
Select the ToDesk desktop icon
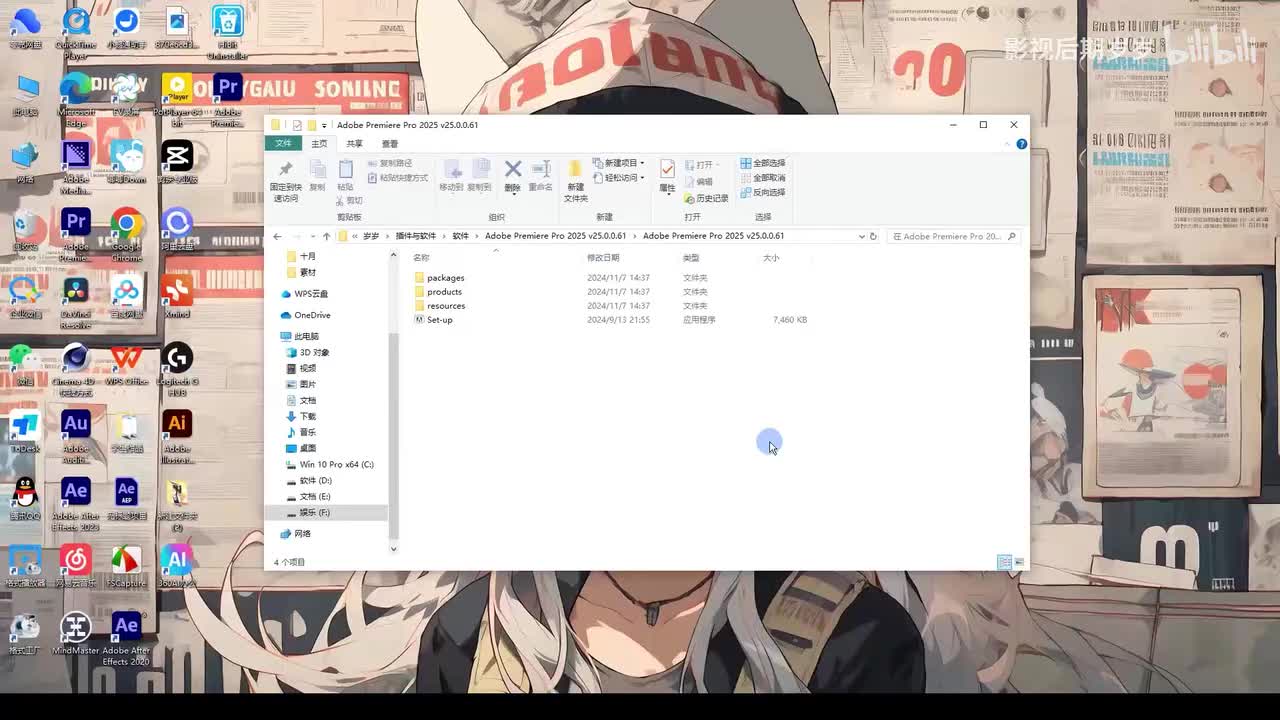(x=25, y=432)
